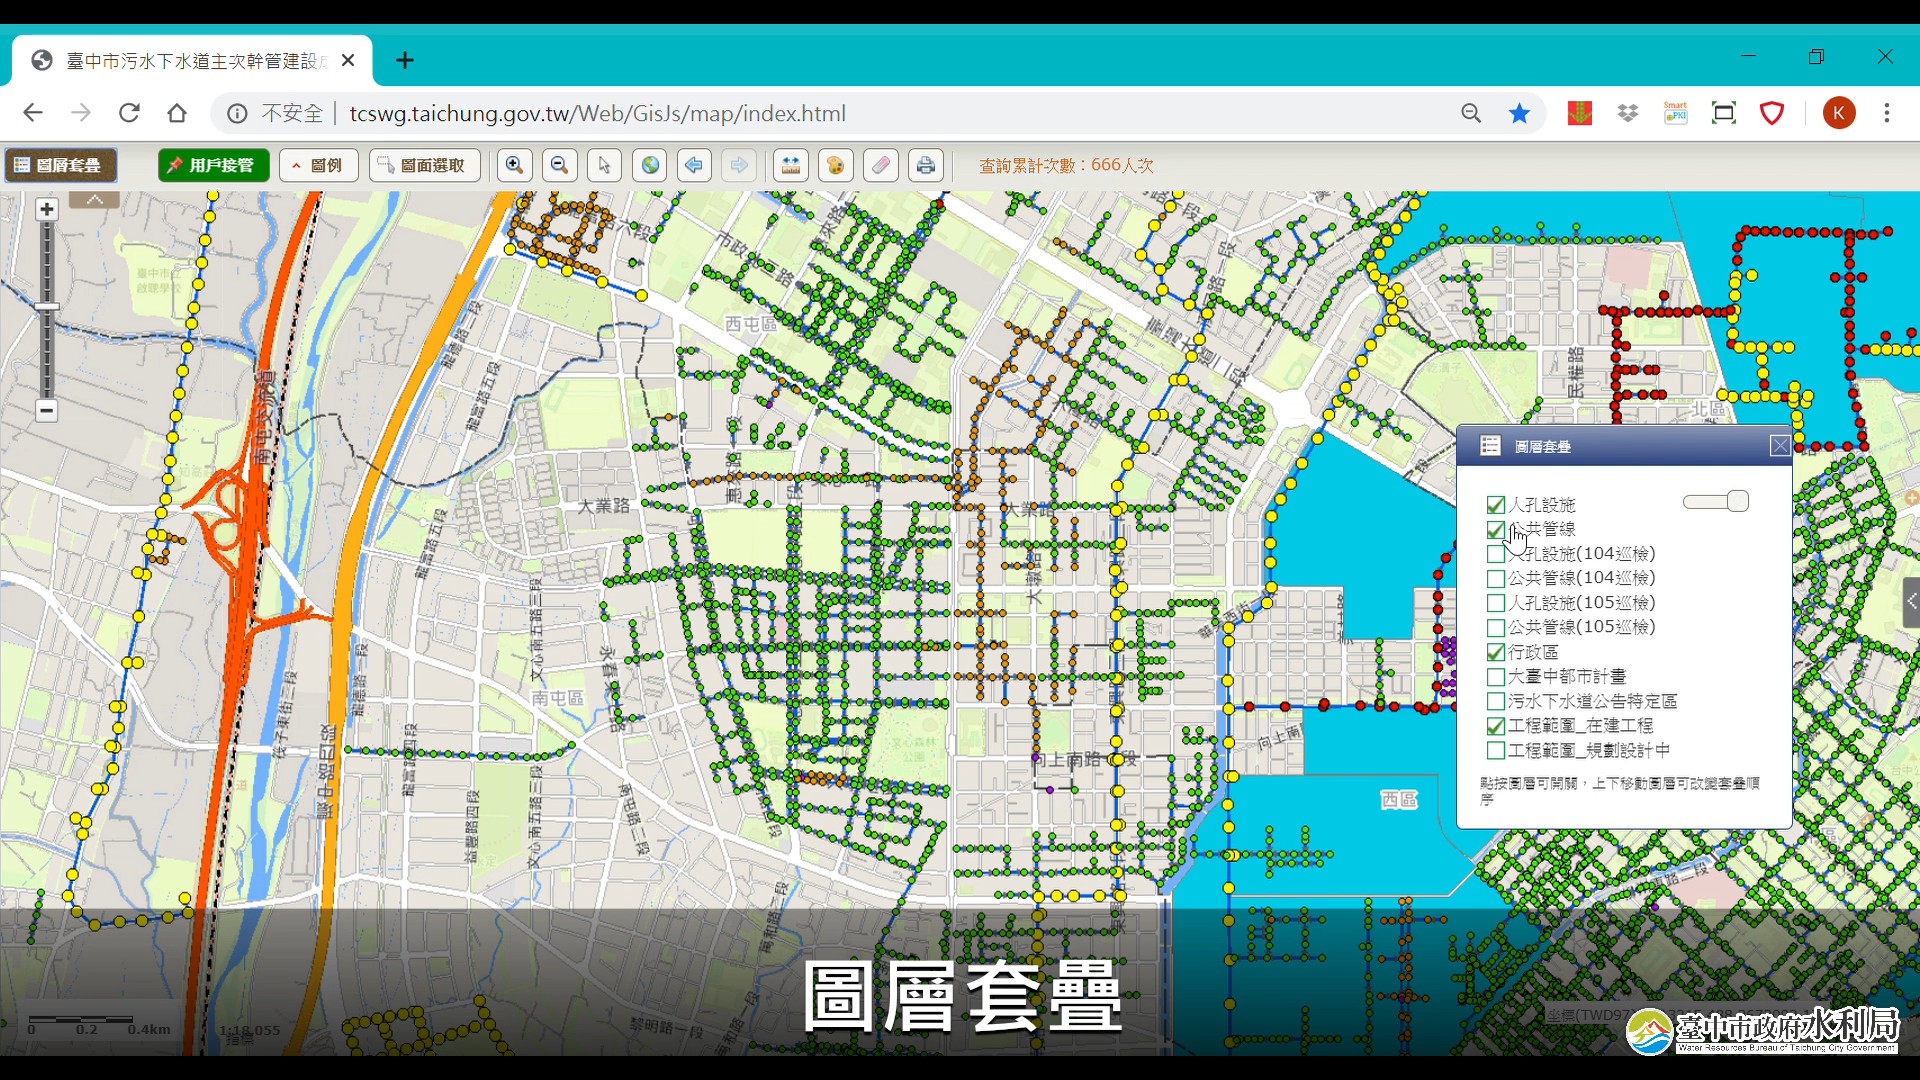
Task: Click the zoom out magnifier tool
Action: tap(560, 165)
